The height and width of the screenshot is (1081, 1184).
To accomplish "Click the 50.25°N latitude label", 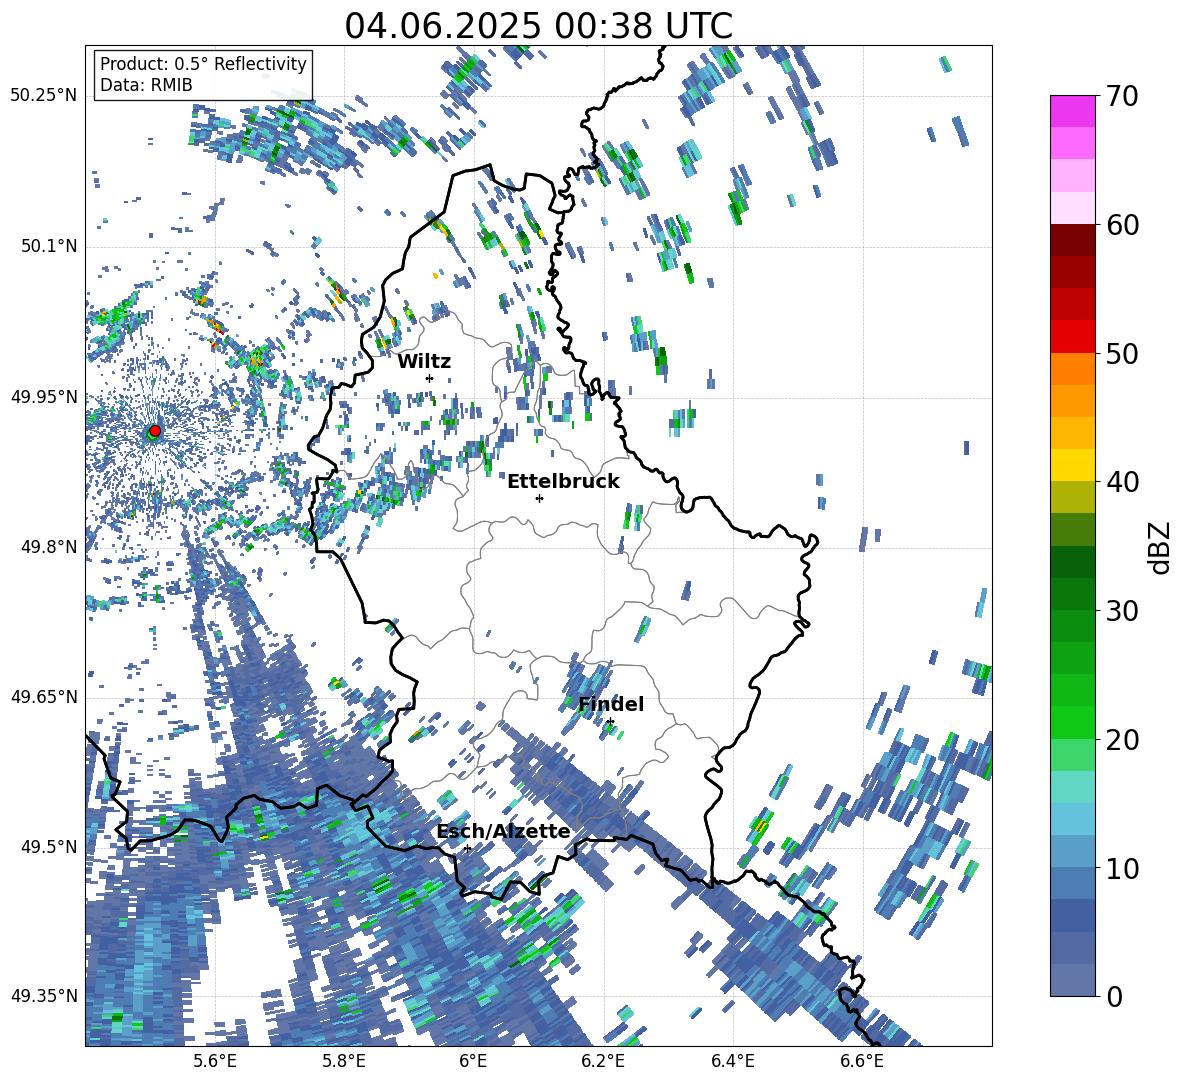I will coord(44,96).
